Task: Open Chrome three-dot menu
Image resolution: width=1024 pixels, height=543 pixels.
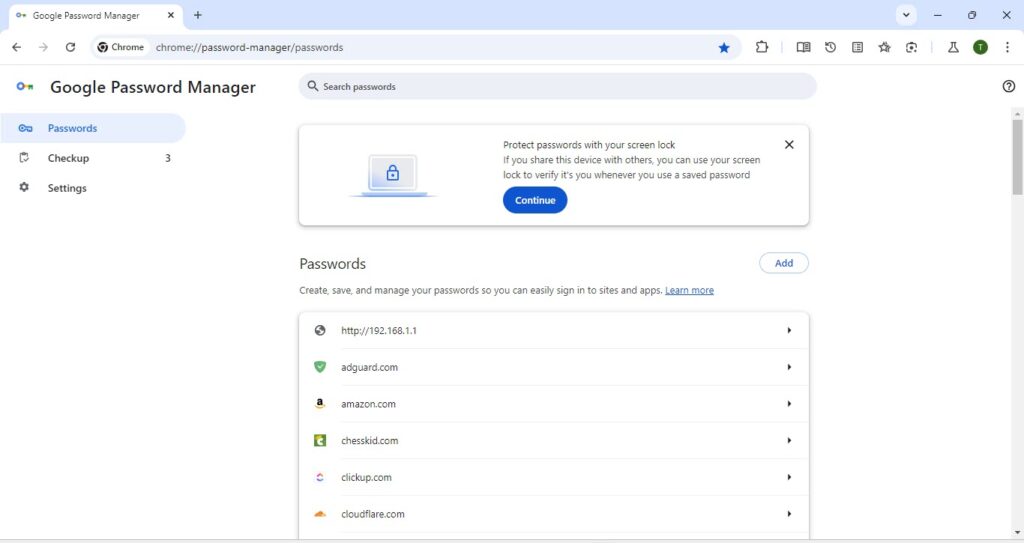Action: point(1007,47)
